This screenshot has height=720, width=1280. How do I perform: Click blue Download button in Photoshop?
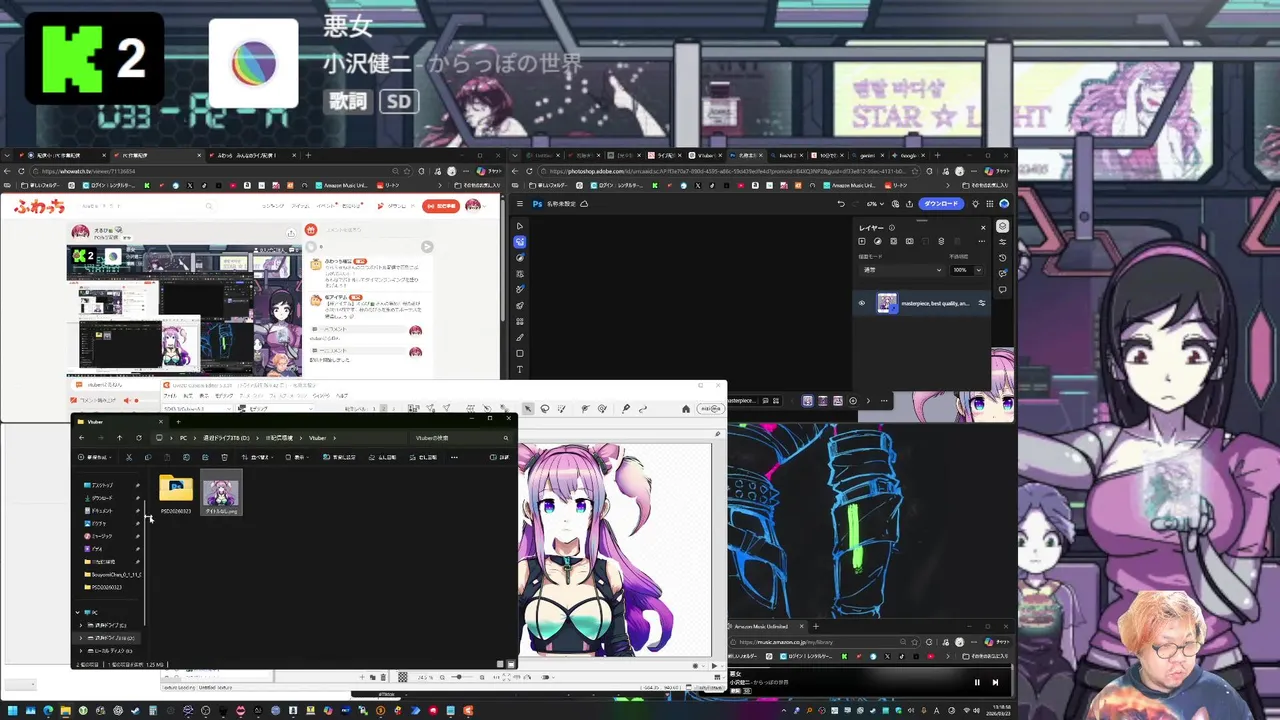click(x=940, y=204)
